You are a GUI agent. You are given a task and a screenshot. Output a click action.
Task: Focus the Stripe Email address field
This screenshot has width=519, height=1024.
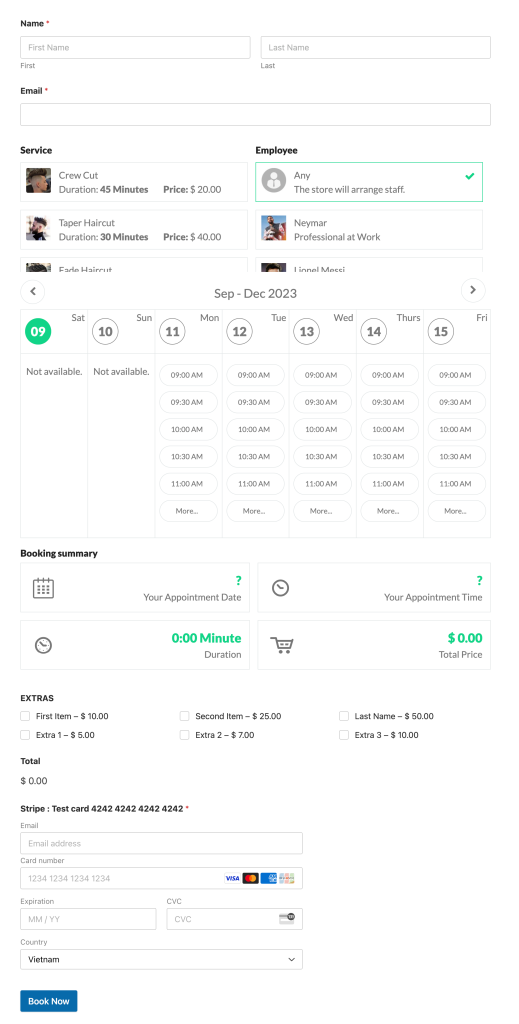pos(161,843)
